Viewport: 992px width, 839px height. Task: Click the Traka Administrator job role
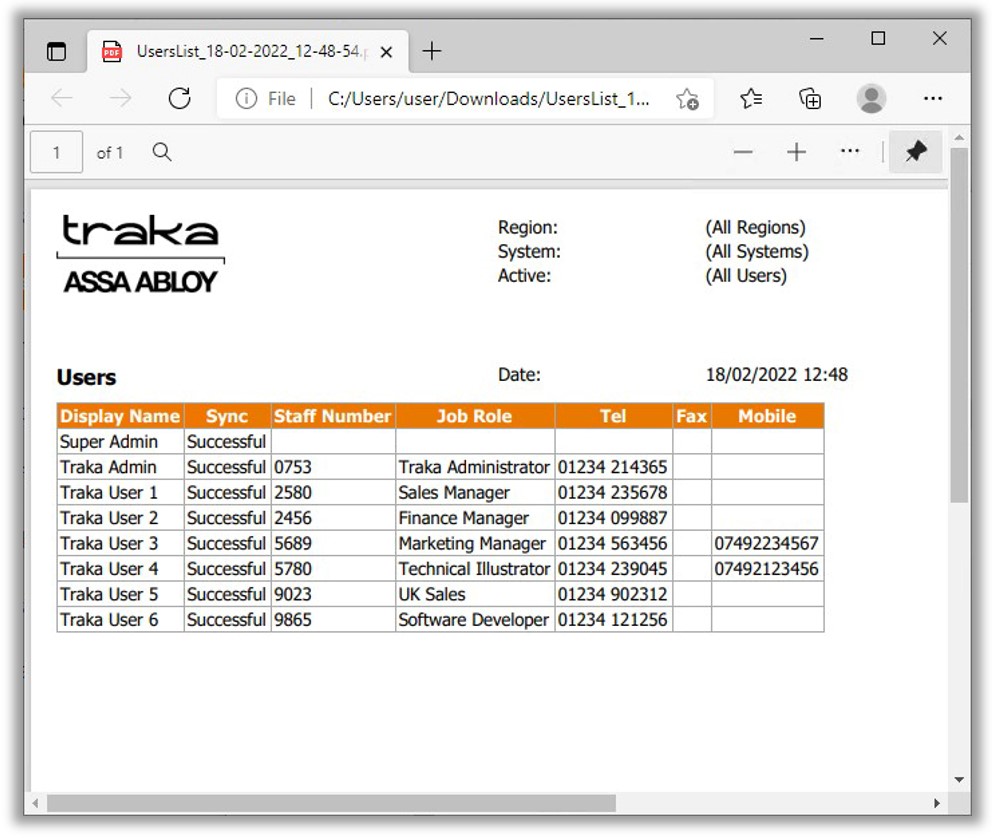click(x=474, y=467)
